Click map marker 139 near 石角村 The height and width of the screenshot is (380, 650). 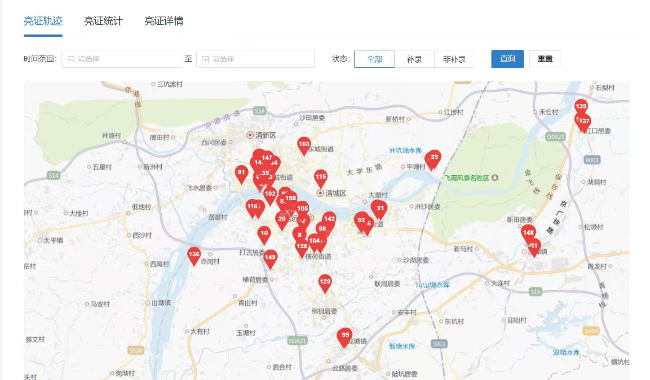click(581, 106)
